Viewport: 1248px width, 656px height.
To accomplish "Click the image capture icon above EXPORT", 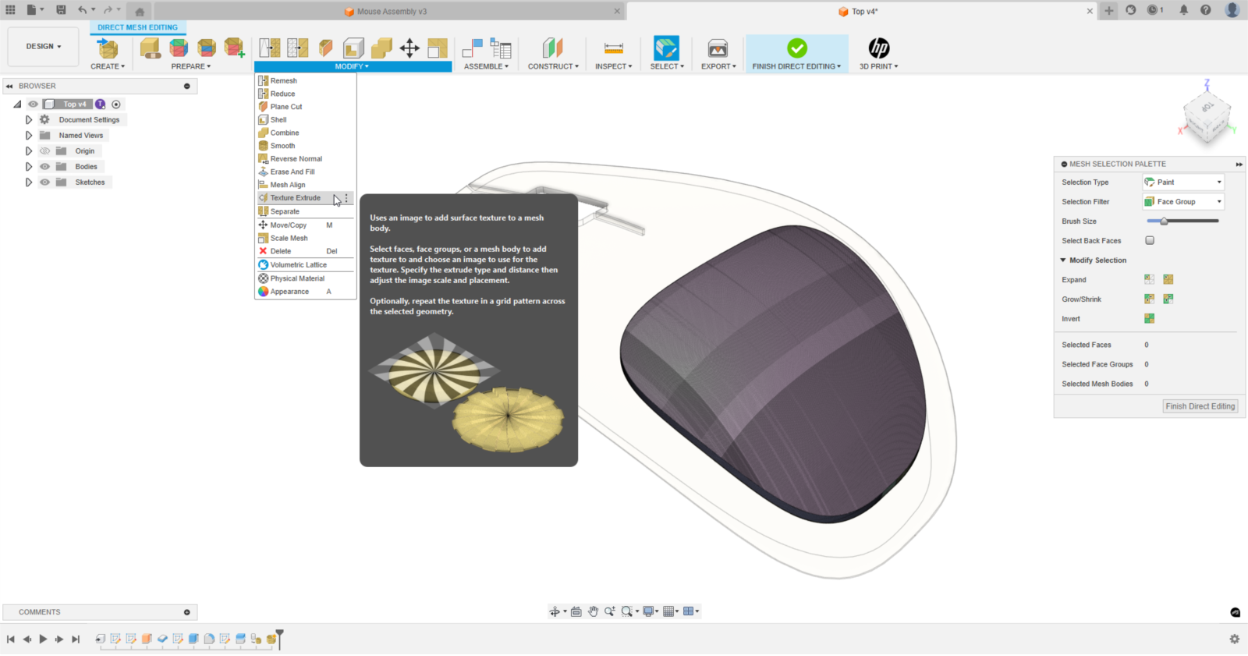I will (717, 48).
